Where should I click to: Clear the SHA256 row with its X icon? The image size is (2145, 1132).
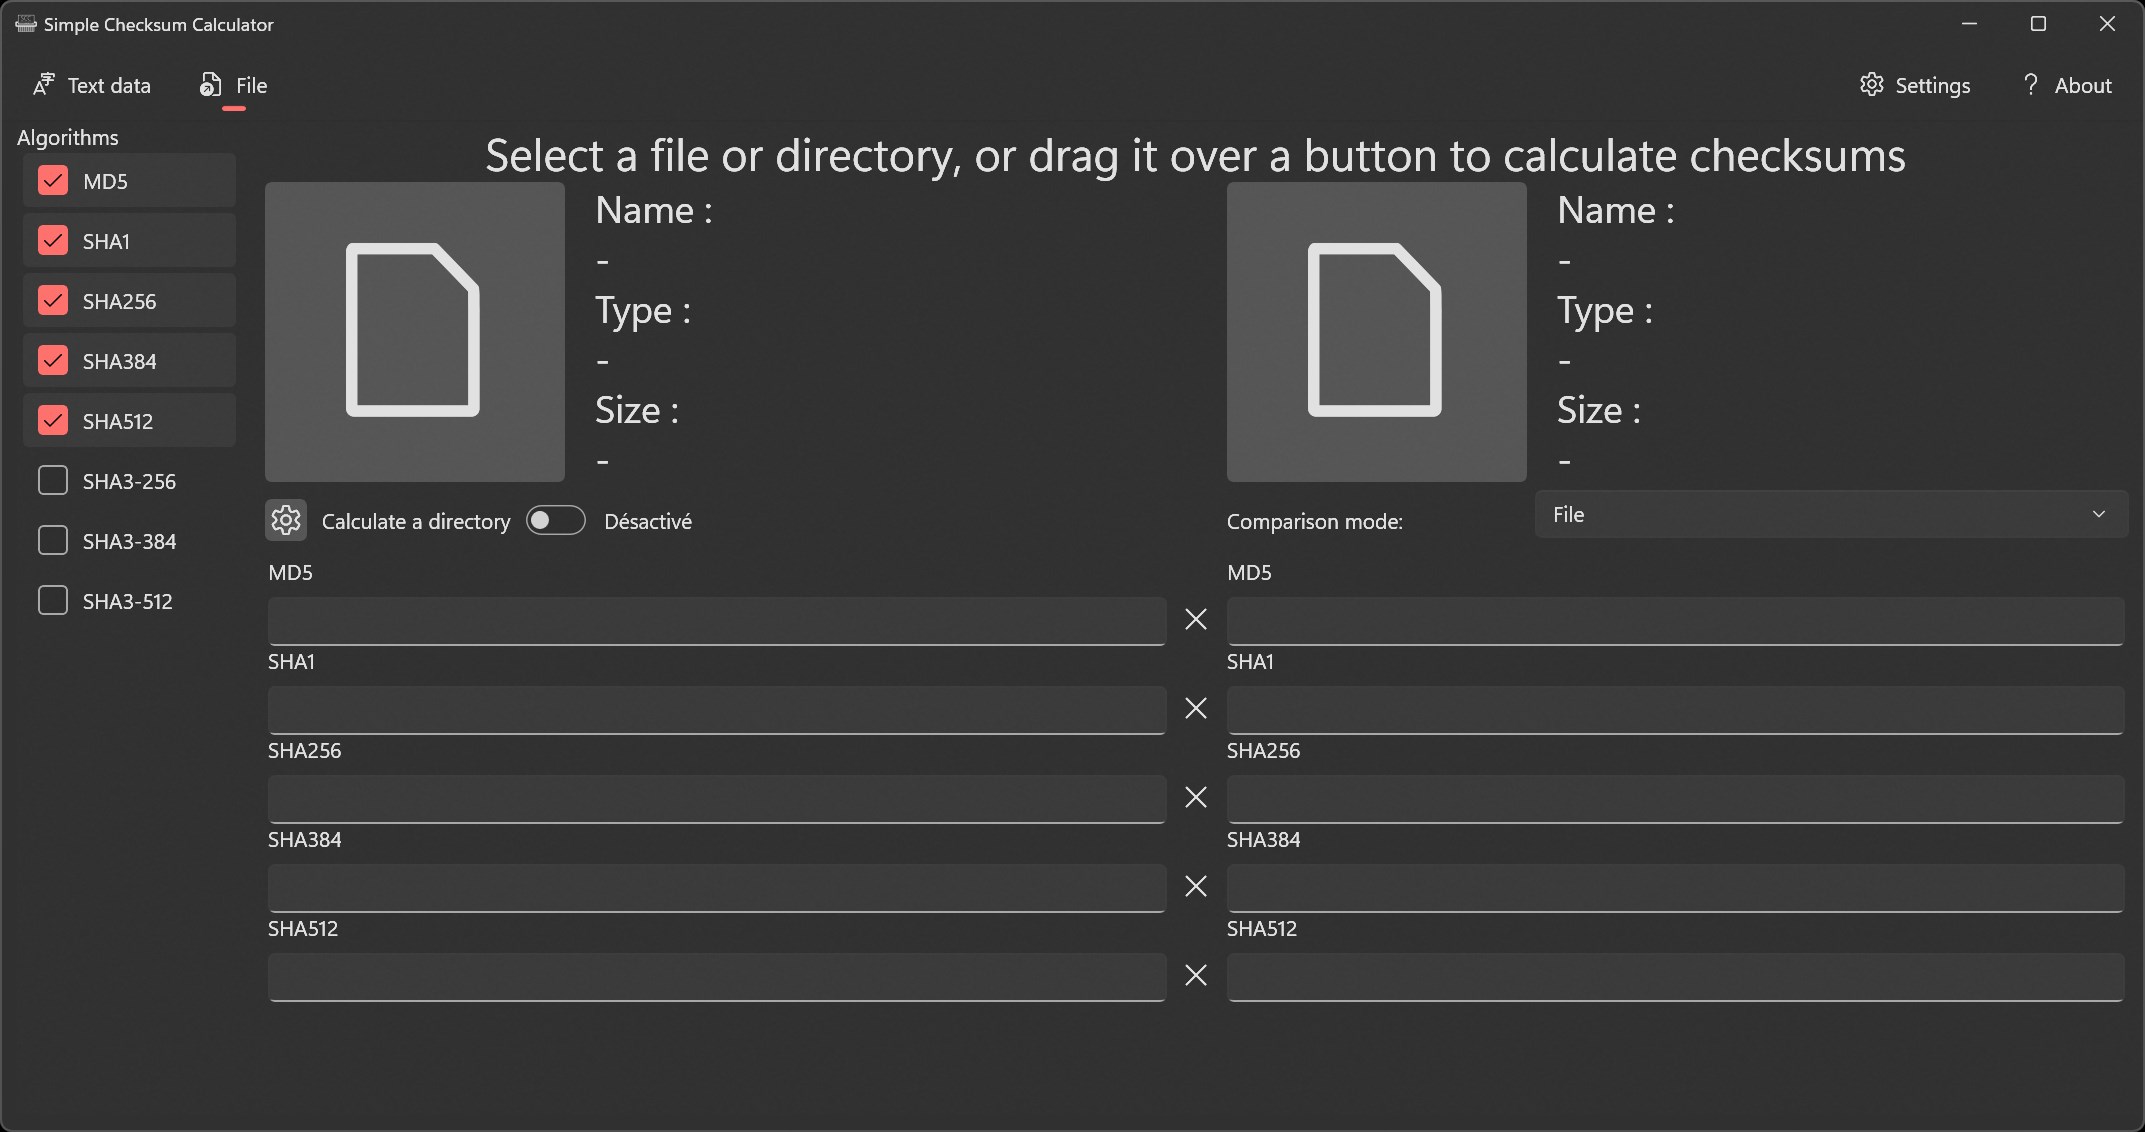(x=1196, y=797)
